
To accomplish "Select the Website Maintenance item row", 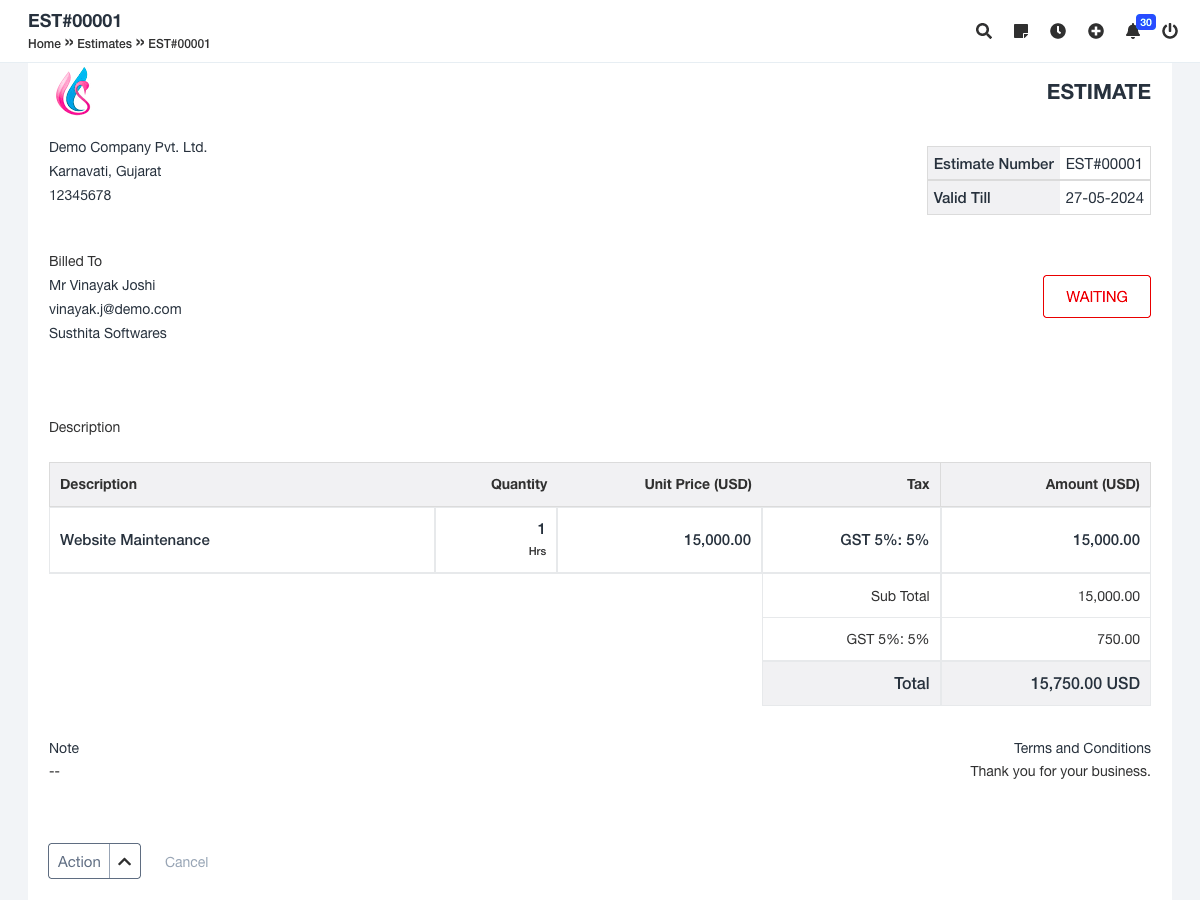I will tap(135, 540).
